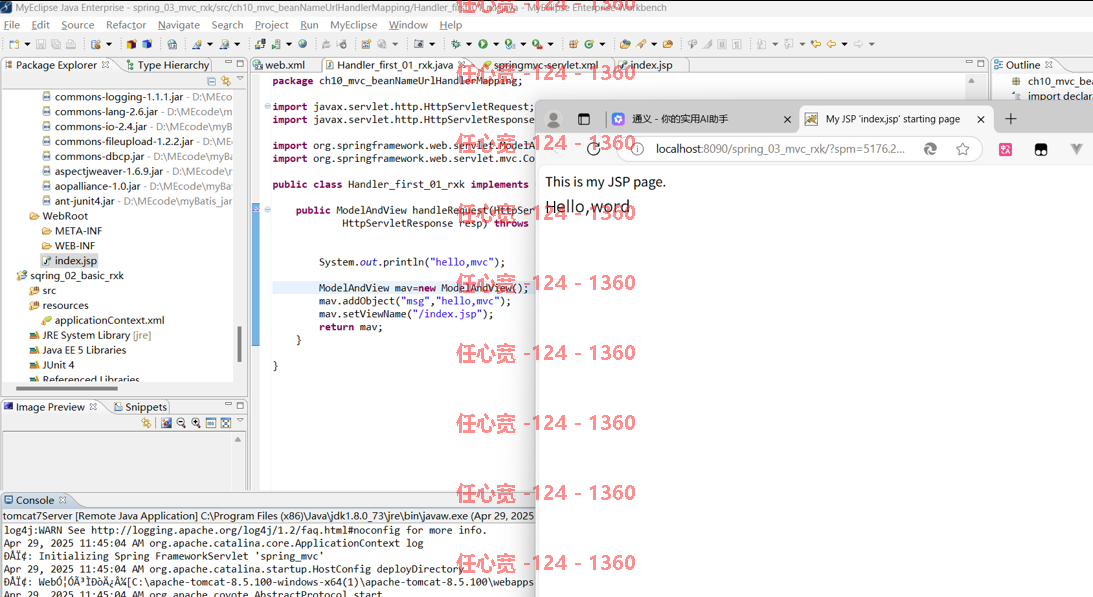Minimize the Image Preview panel
The height and width of the screenshot is (597, 1093).
(x=228, y=405)
